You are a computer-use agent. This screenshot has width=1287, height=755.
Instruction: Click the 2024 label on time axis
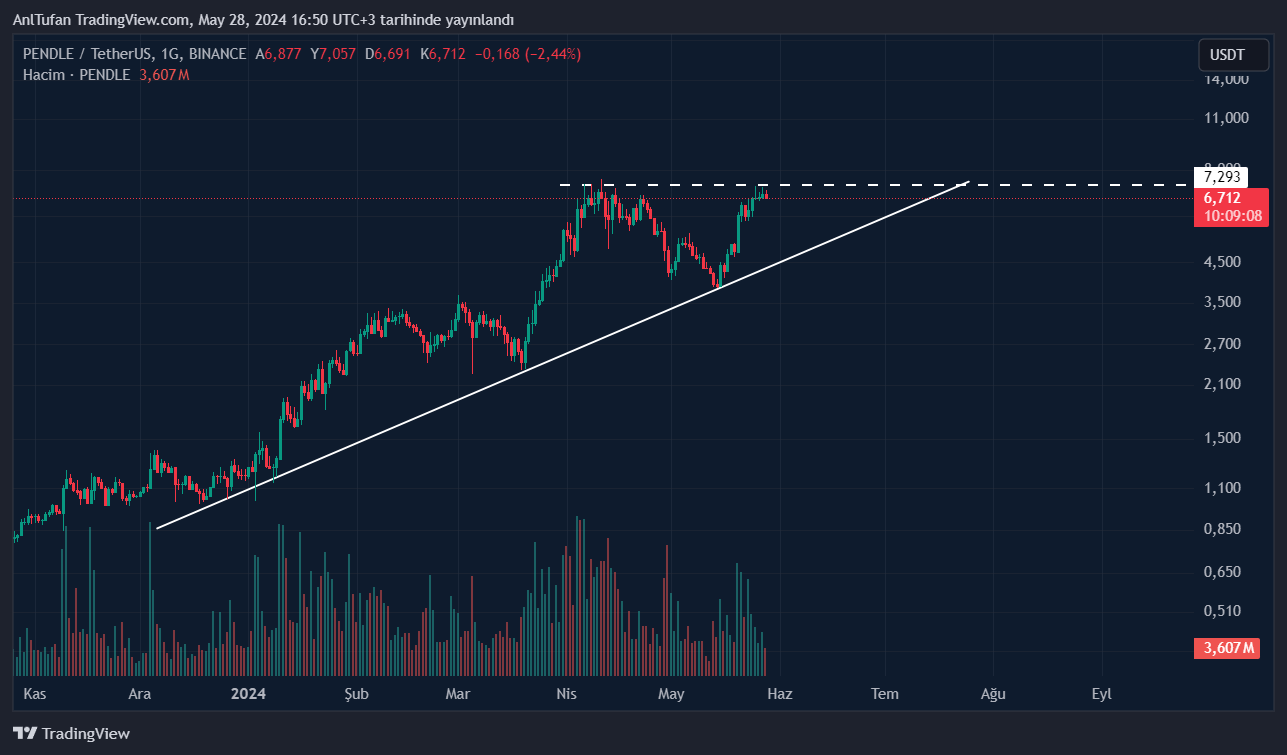pos(247,693)
